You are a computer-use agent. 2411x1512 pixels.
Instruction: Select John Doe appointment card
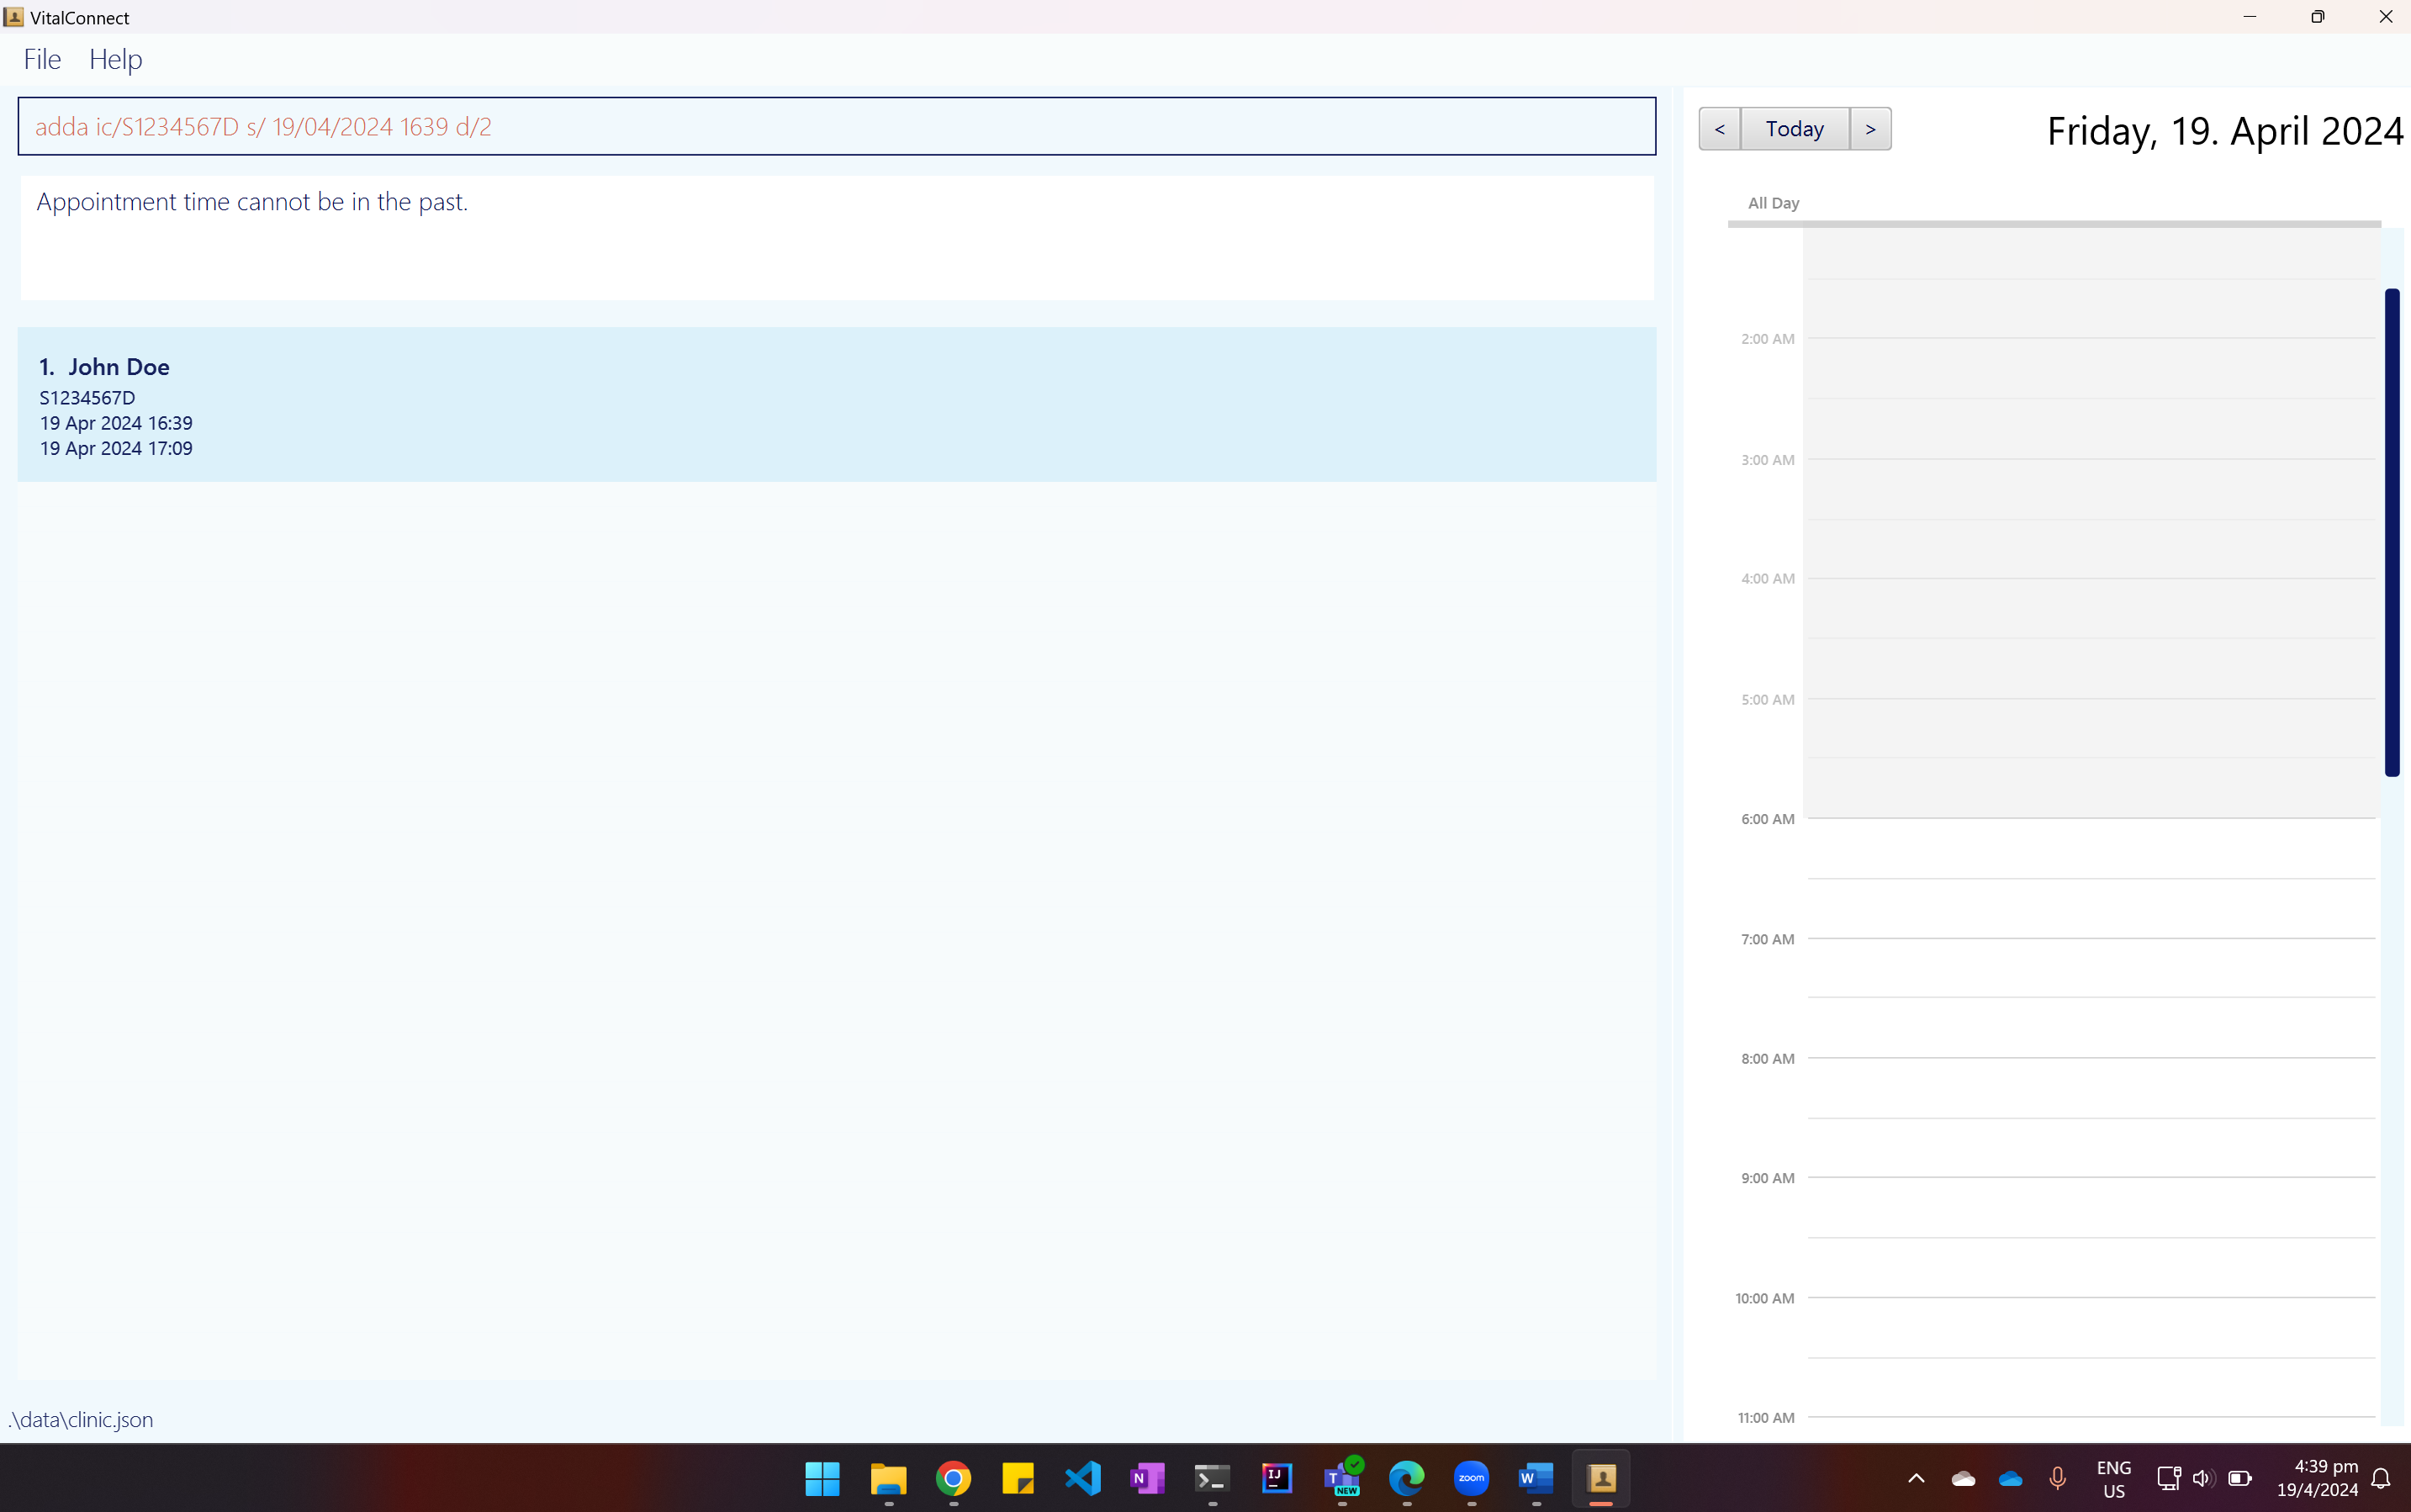coord(836,405)
